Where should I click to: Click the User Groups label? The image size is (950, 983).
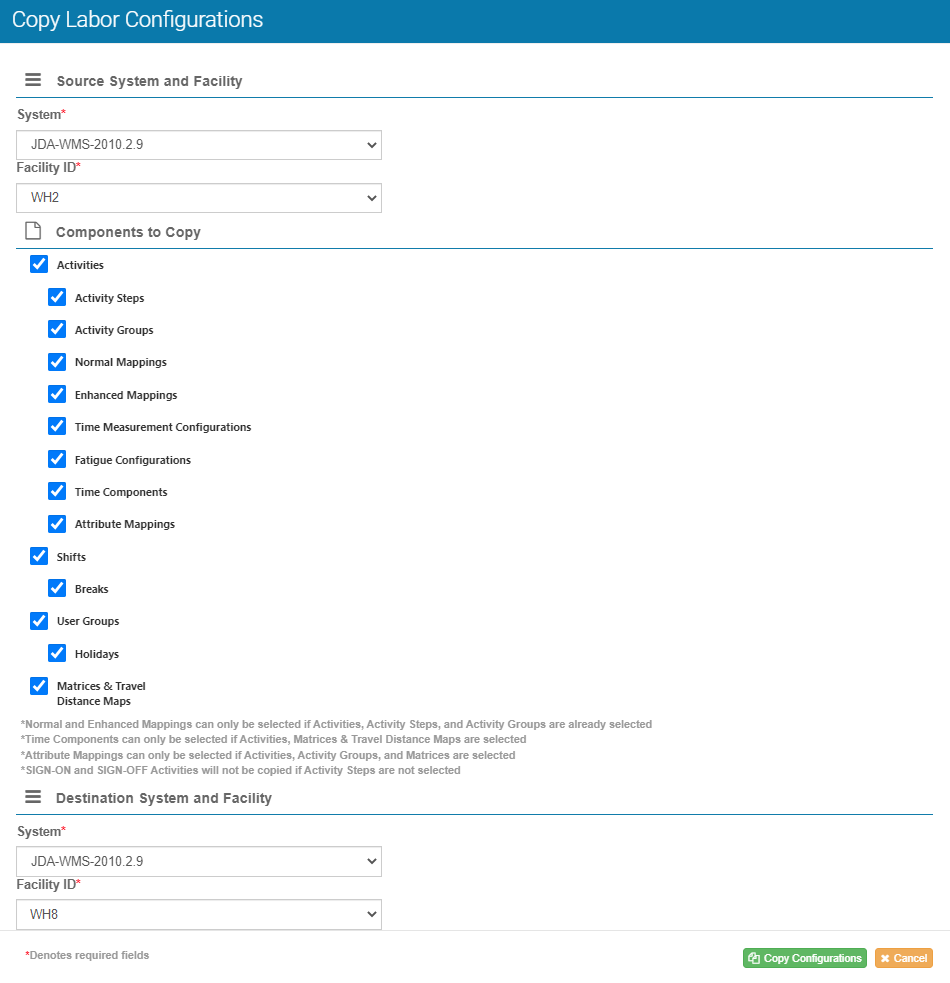[x=88, y=621]
